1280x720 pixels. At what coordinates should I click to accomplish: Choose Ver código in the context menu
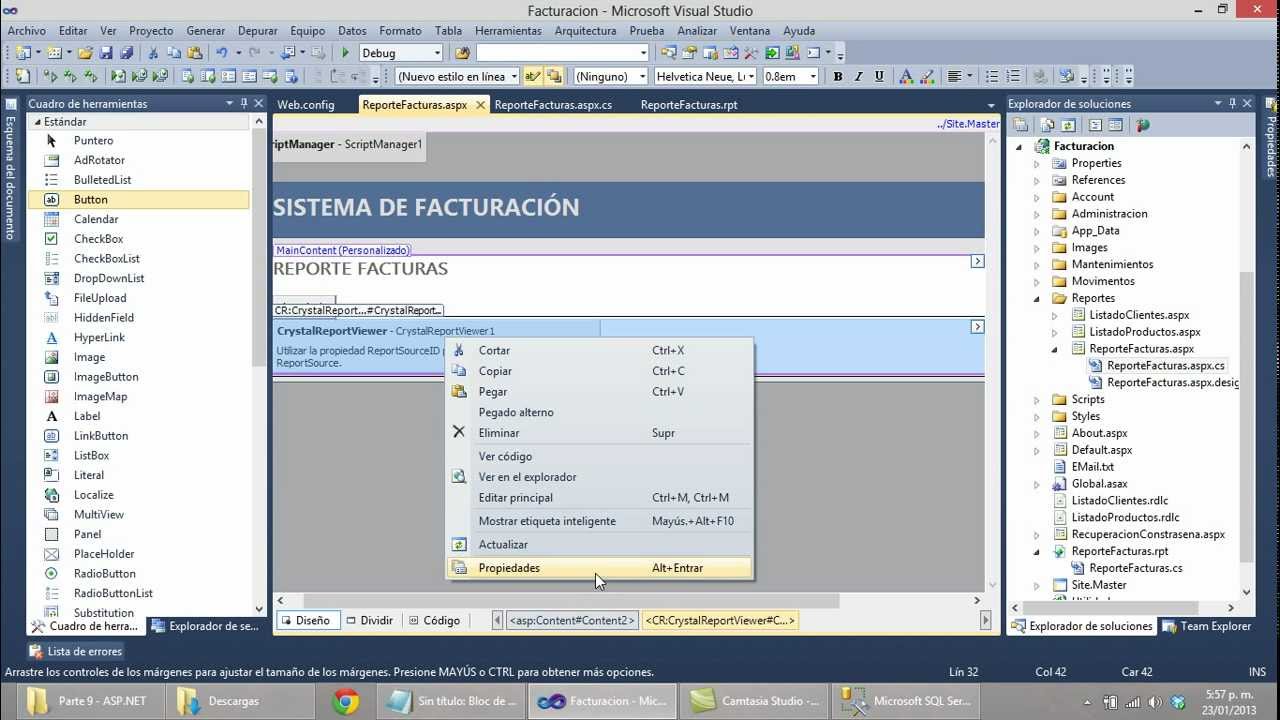click(600, 456)
